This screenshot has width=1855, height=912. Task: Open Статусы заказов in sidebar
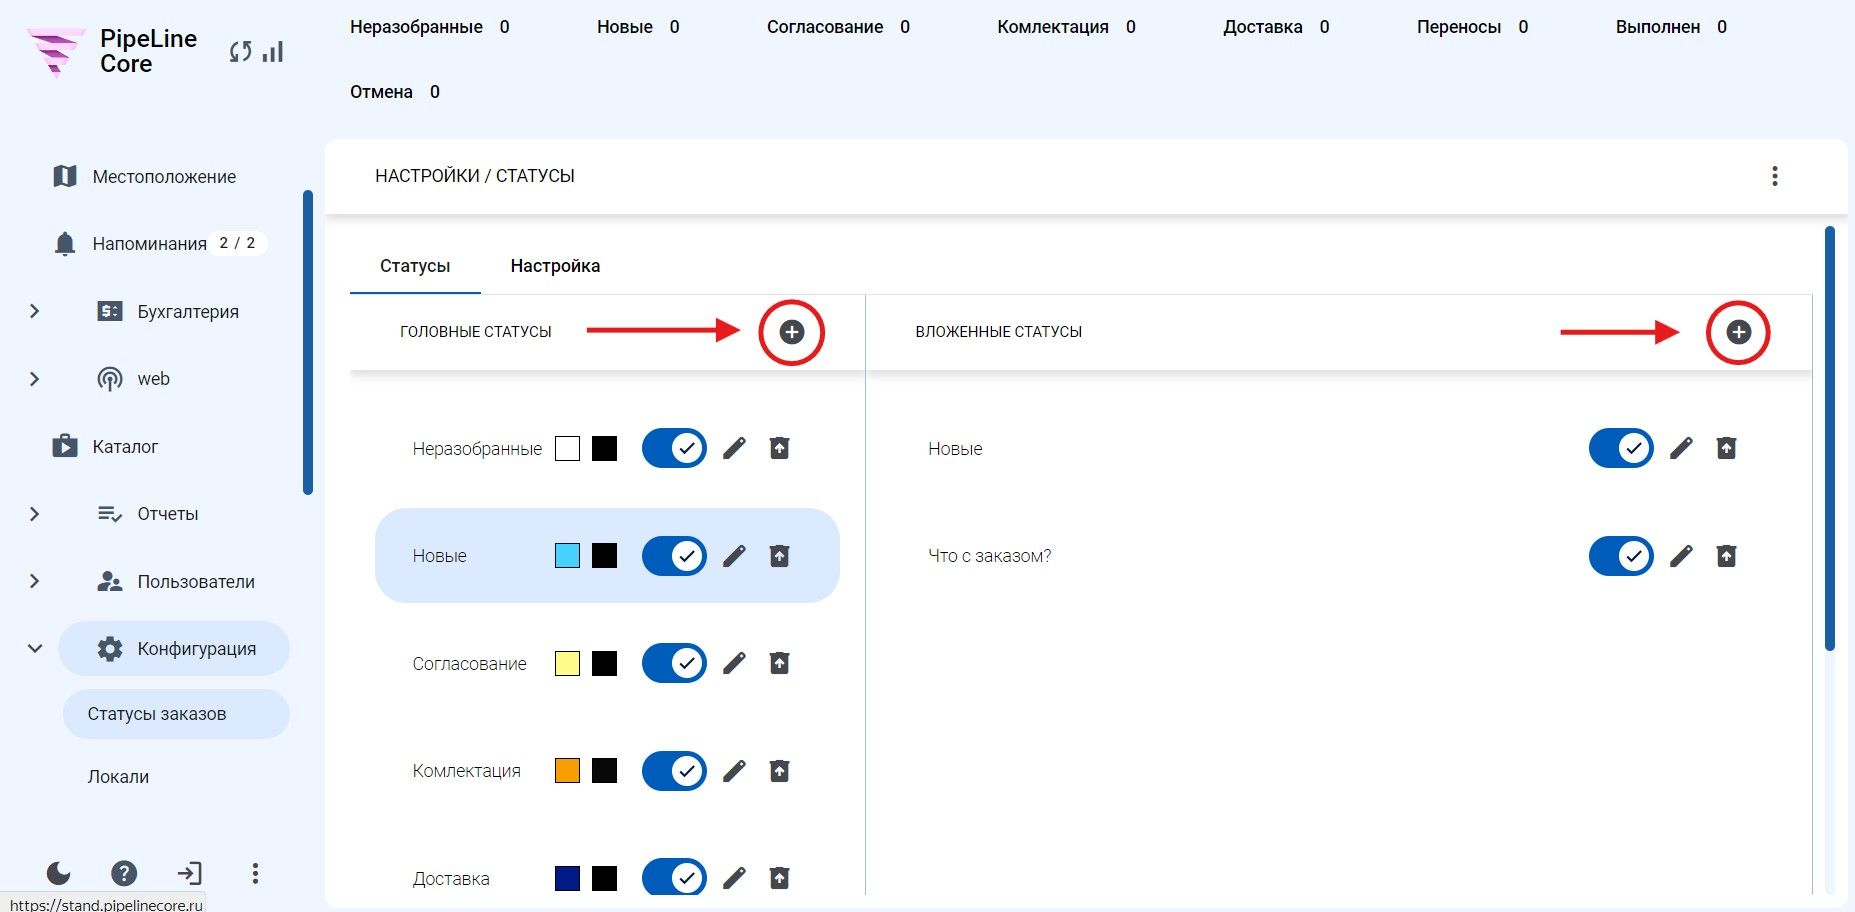point(176,714)
